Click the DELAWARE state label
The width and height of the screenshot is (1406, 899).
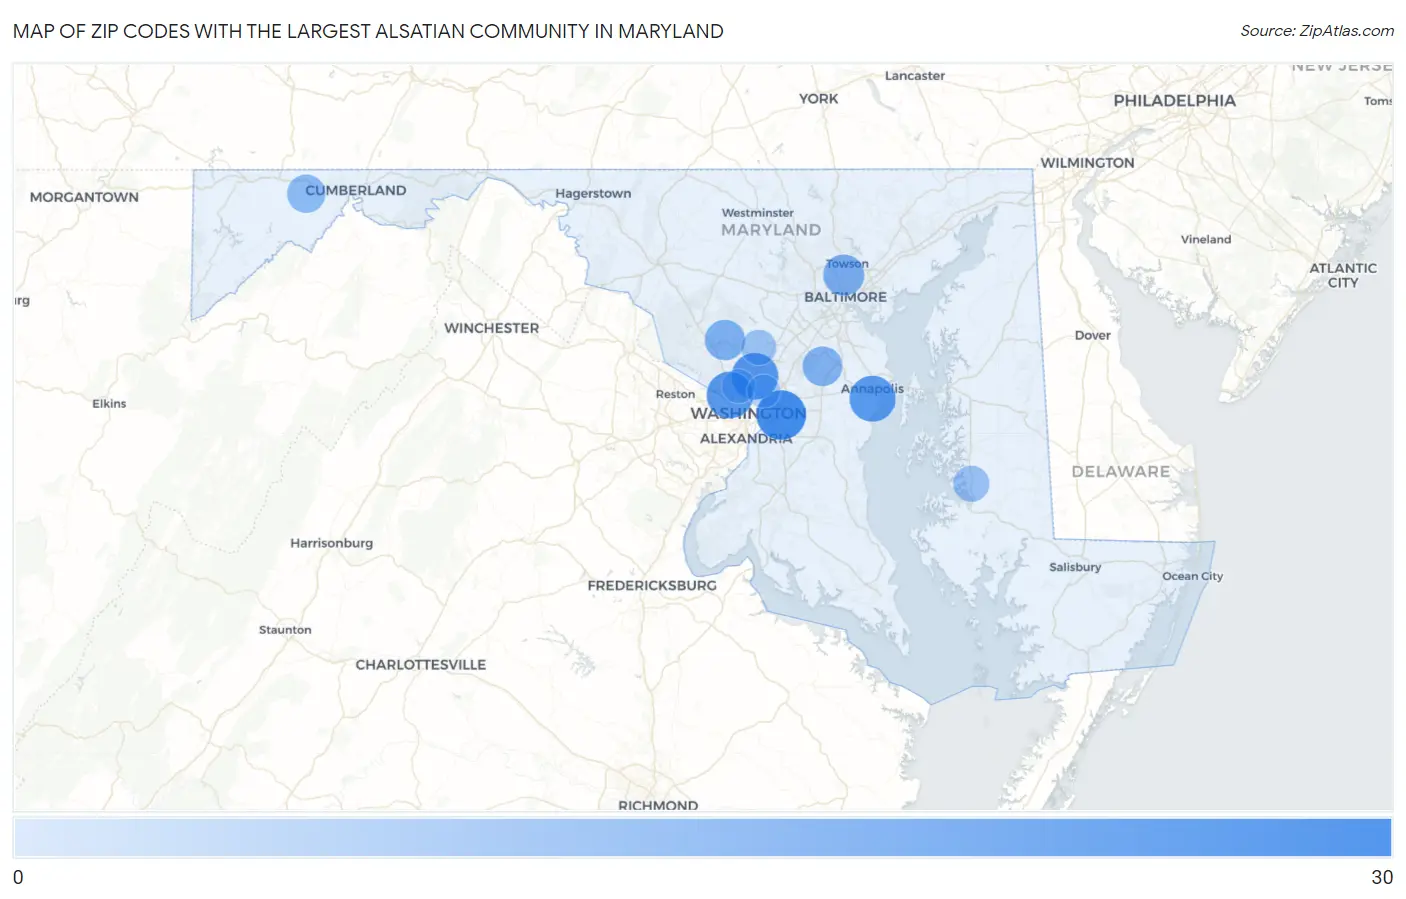pyautogui.click(x=1120, y=472)
